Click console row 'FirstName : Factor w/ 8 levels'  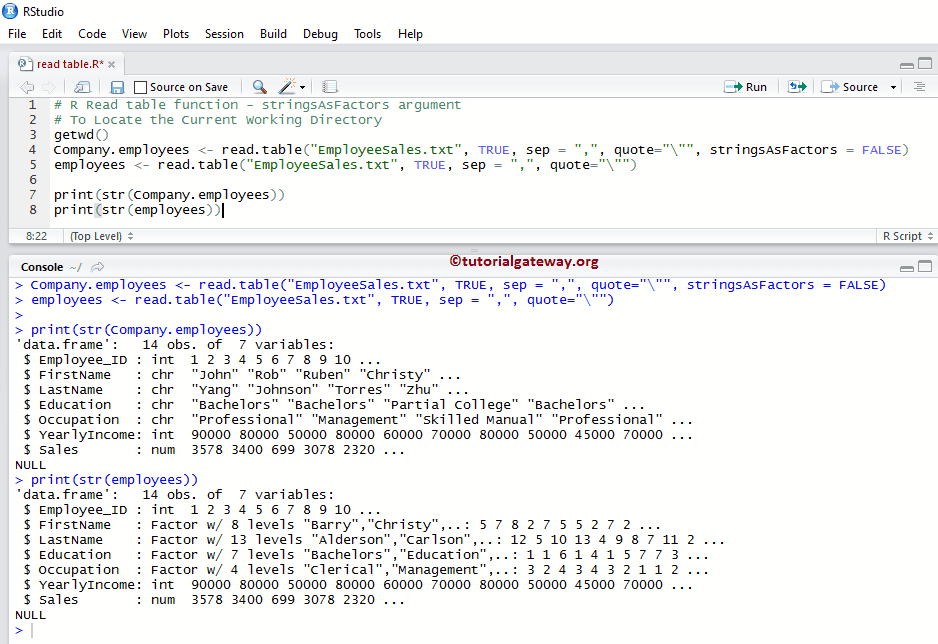pyautogui.click(x=342, y=525)
